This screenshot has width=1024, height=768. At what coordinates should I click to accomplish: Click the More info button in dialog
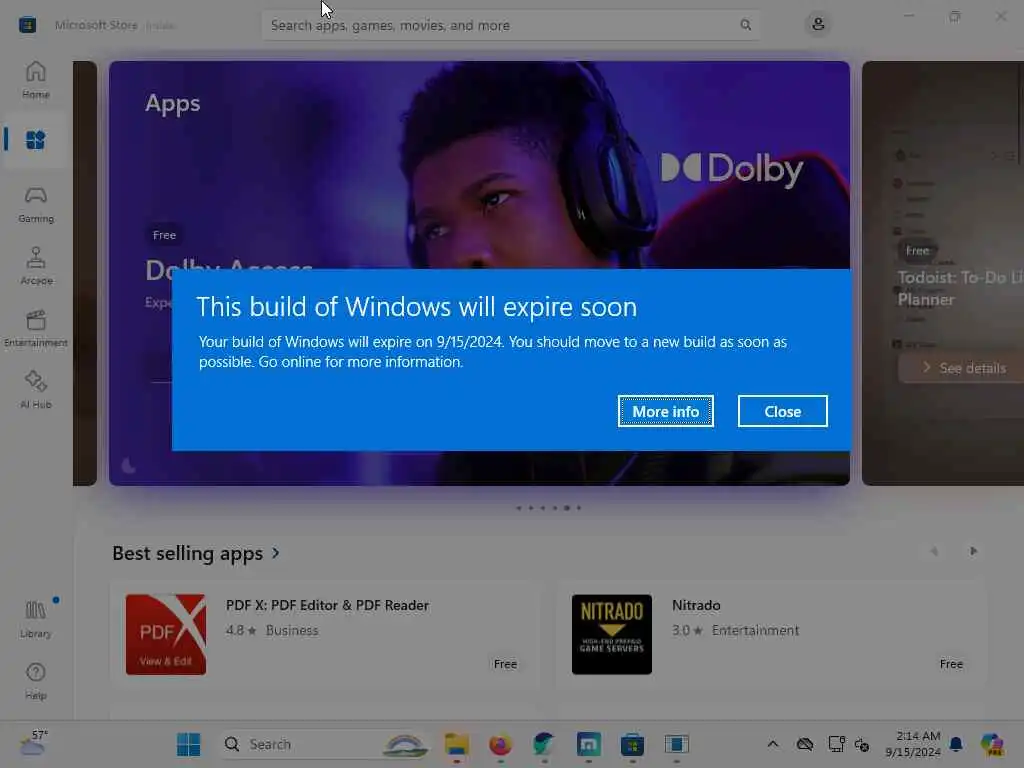(x=665, y=411)
